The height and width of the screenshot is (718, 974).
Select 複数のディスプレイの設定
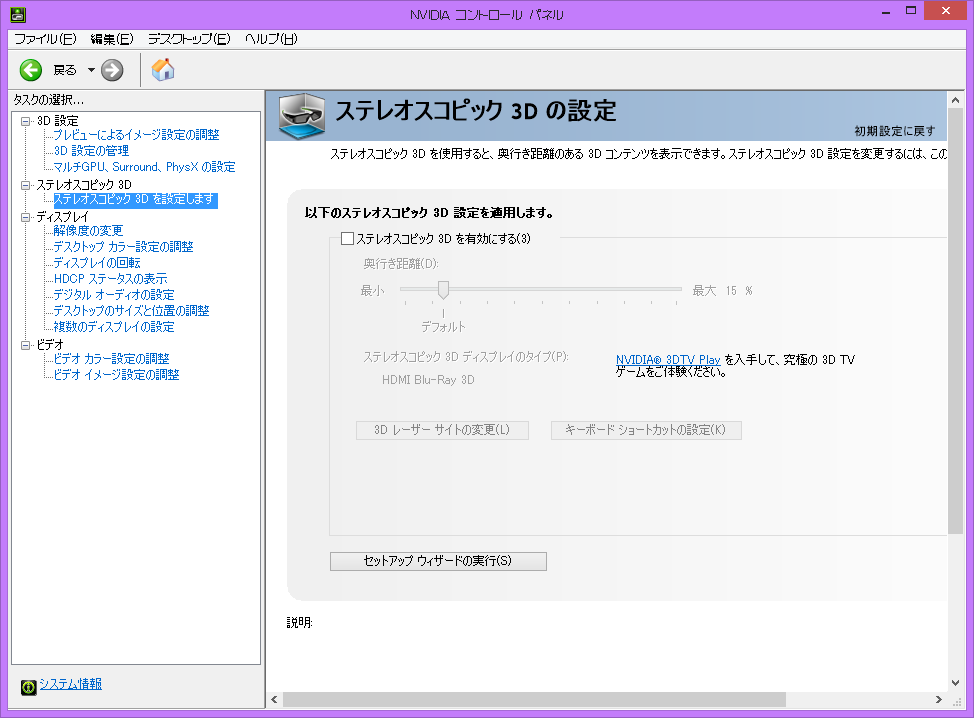click(x=114, y=327)
